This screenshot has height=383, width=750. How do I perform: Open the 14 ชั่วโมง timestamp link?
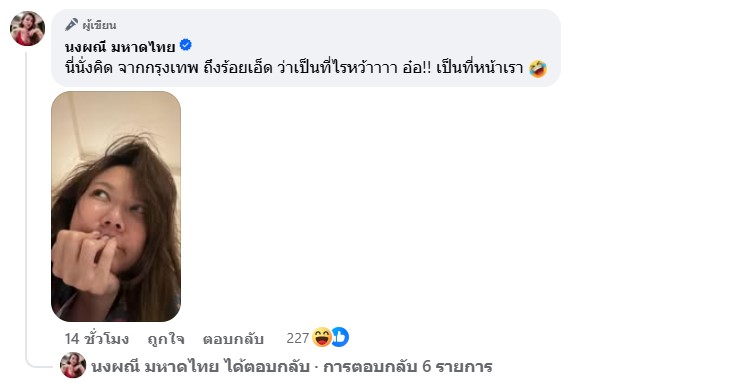(x=97, y=339)
